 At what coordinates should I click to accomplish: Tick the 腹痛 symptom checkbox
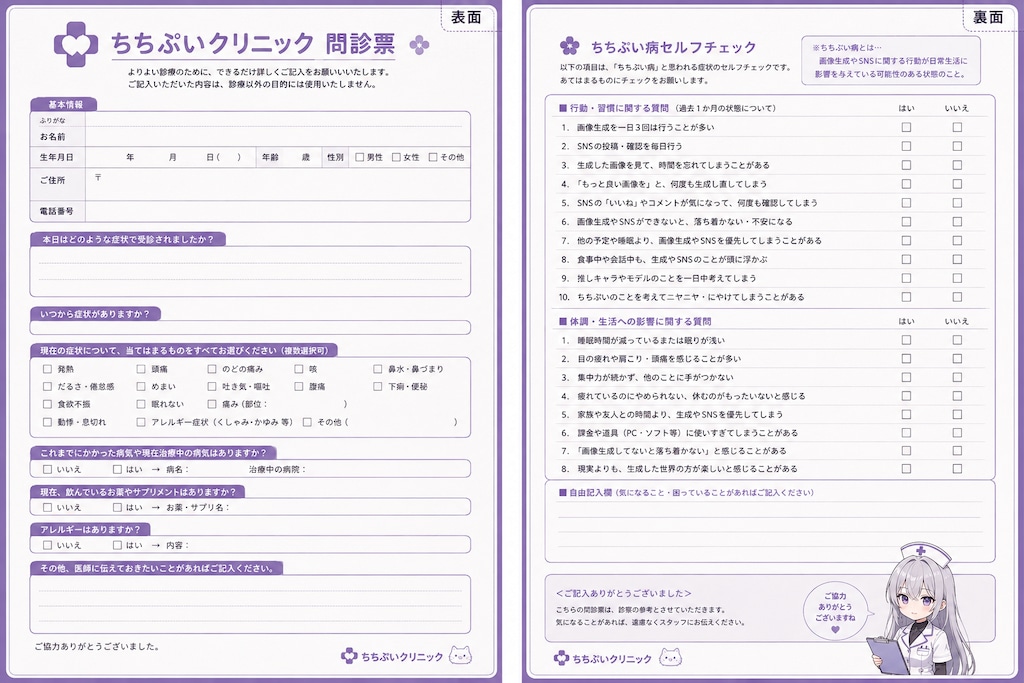[x=298, y=387]
